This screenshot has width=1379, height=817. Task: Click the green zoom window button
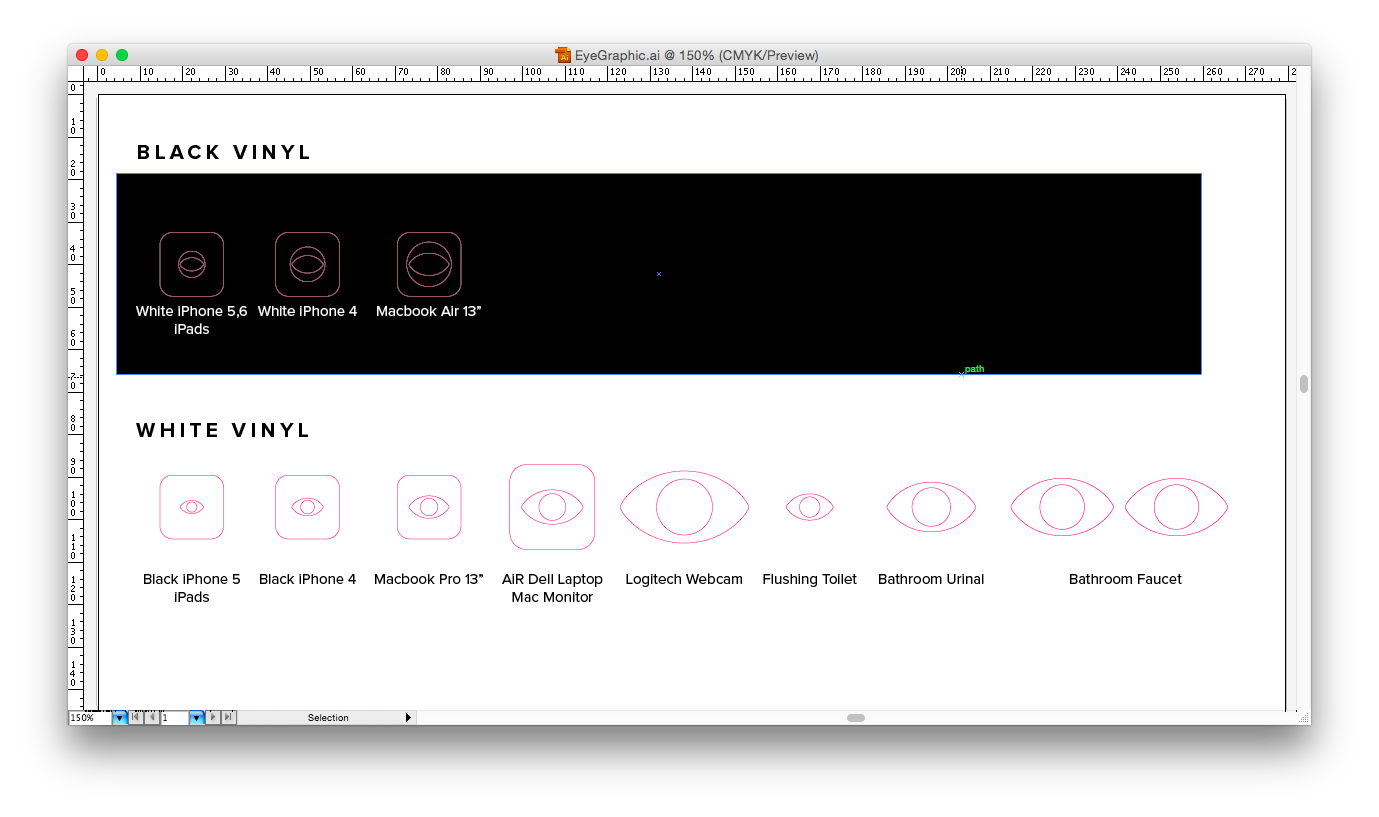pyautogui.click(x=122, y=55)
